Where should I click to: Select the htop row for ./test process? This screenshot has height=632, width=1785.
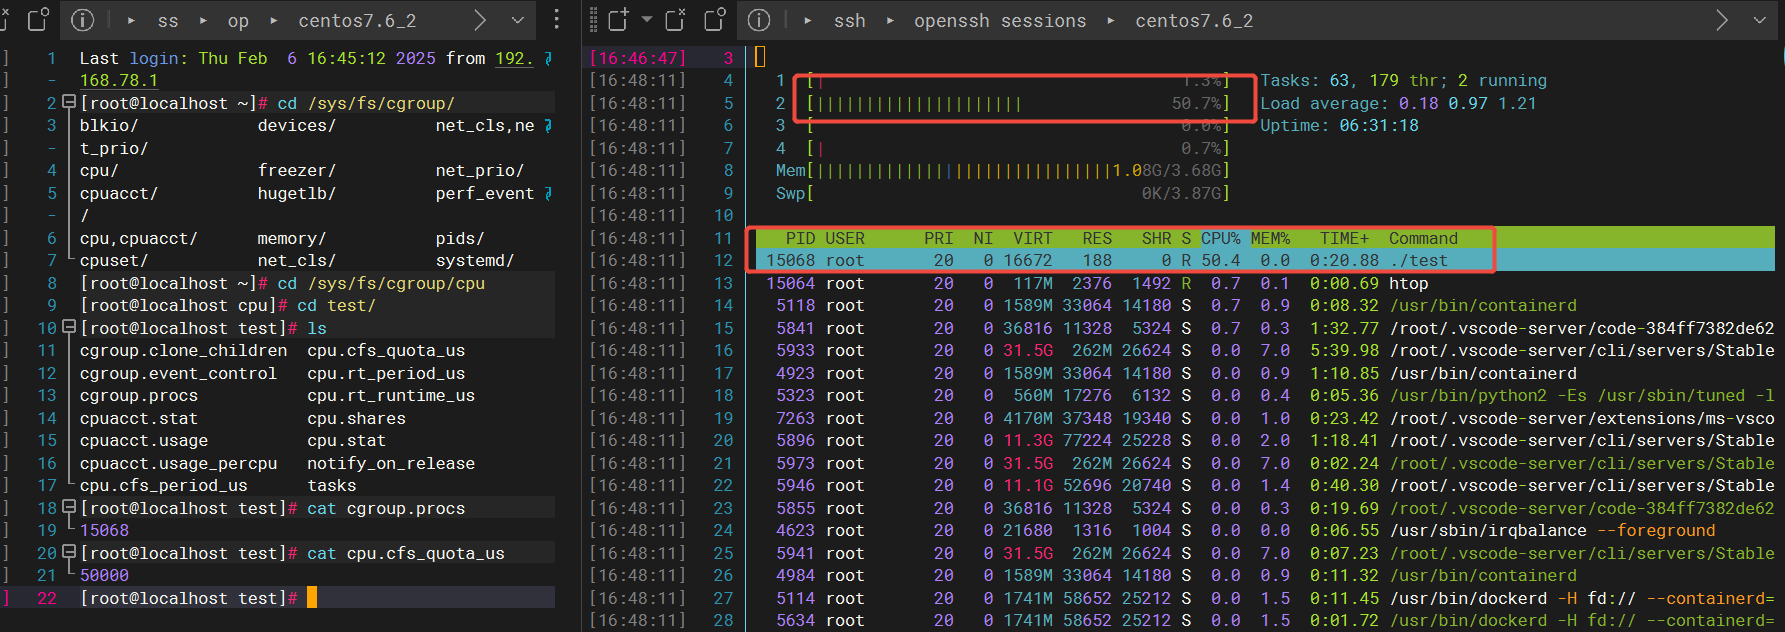(x=1265, y=260)
